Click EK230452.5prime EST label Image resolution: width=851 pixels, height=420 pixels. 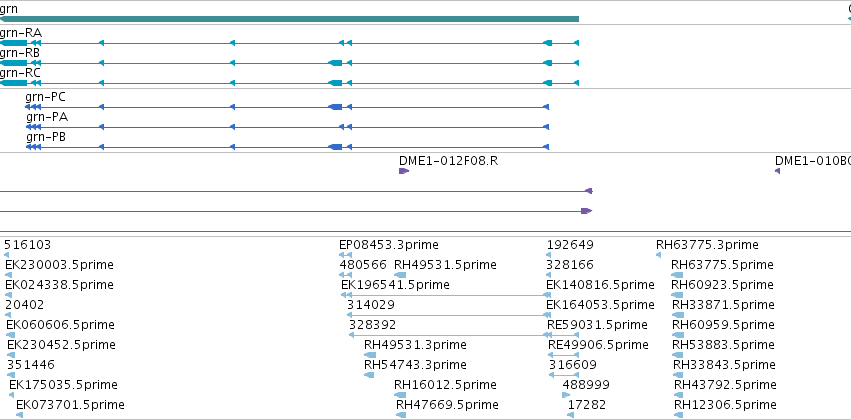click(x=61, y=345)
